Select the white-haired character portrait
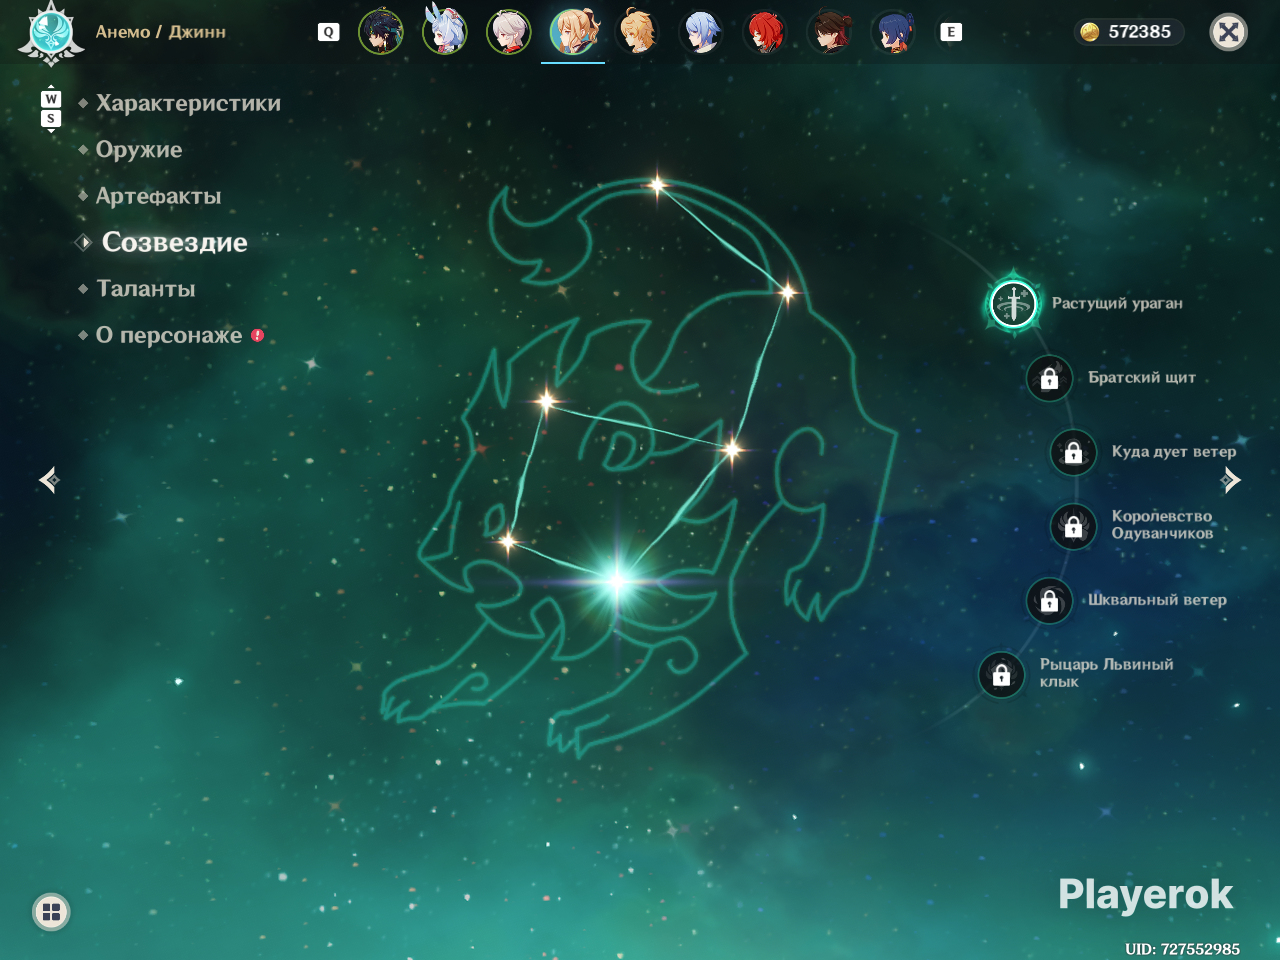 509,32
